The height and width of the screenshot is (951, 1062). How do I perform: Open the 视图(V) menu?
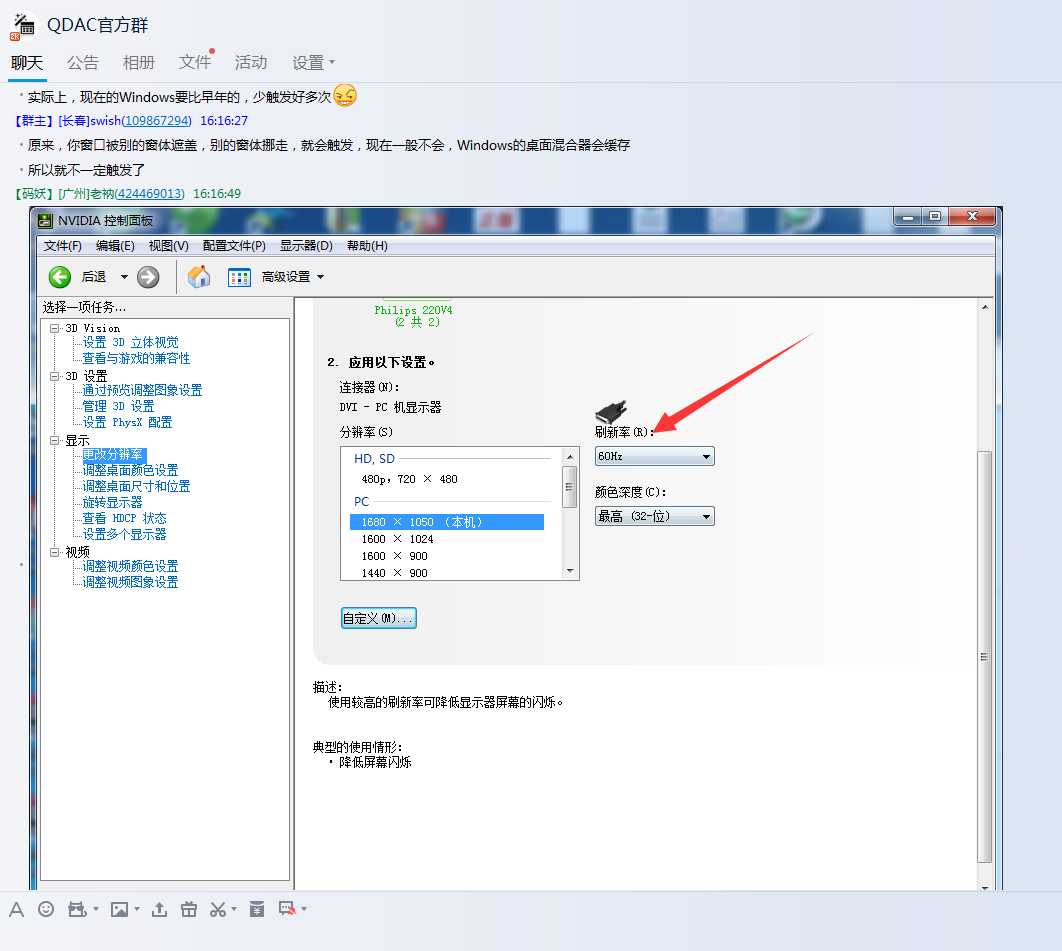coord(169,246)
